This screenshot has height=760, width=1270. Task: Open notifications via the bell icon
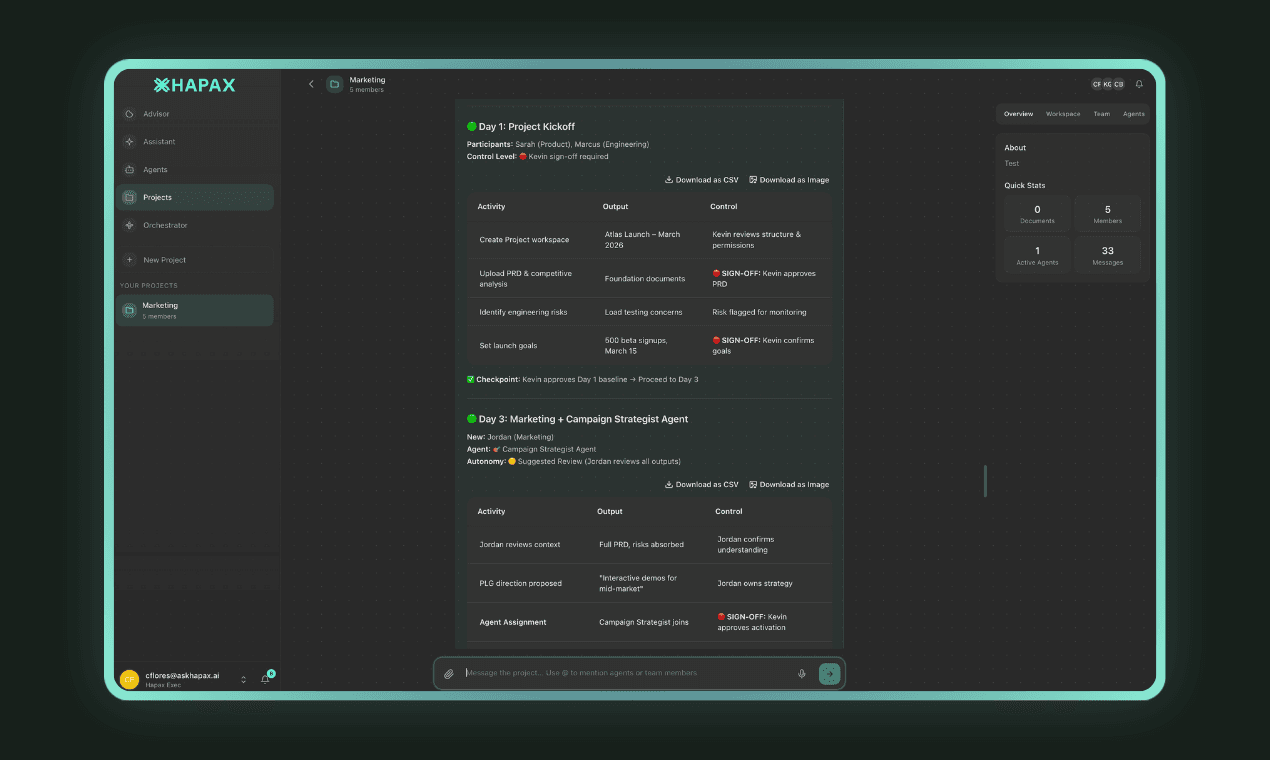coord(1138,84)
